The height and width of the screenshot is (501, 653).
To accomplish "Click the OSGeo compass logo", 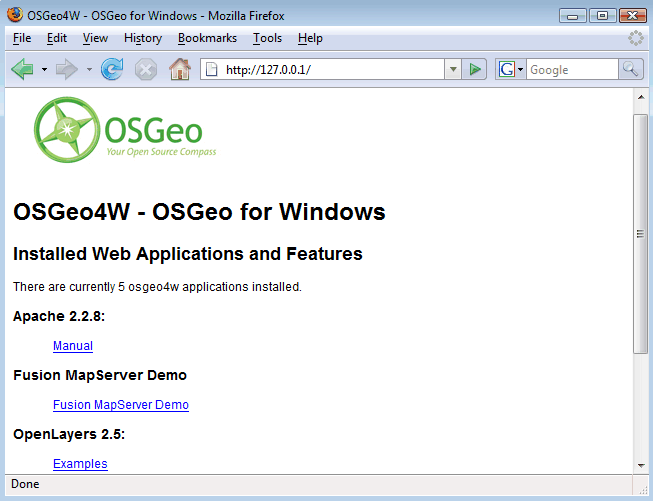I will pyautogui.click(x=125, y=130).
